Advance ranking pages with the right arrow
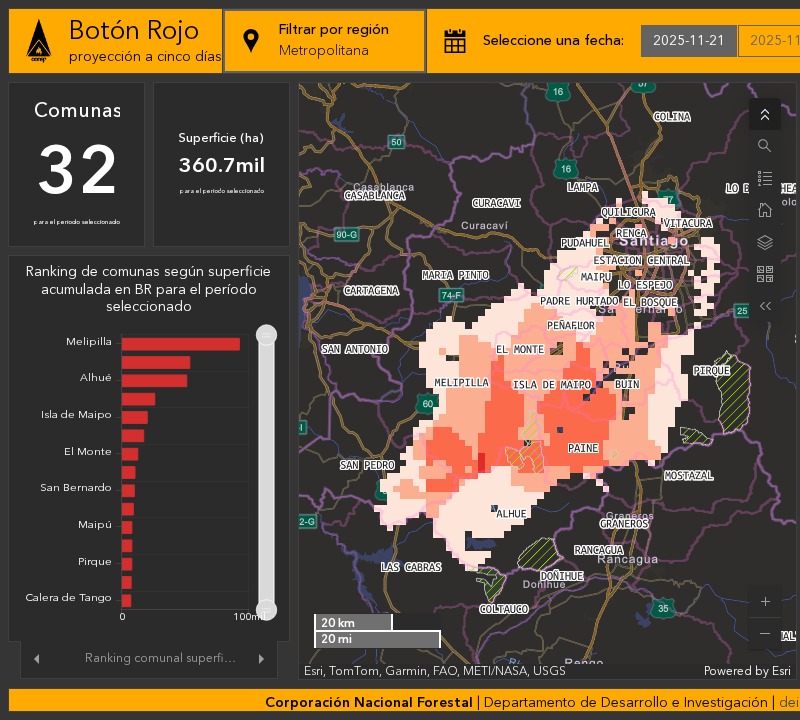 pos(262,658)
